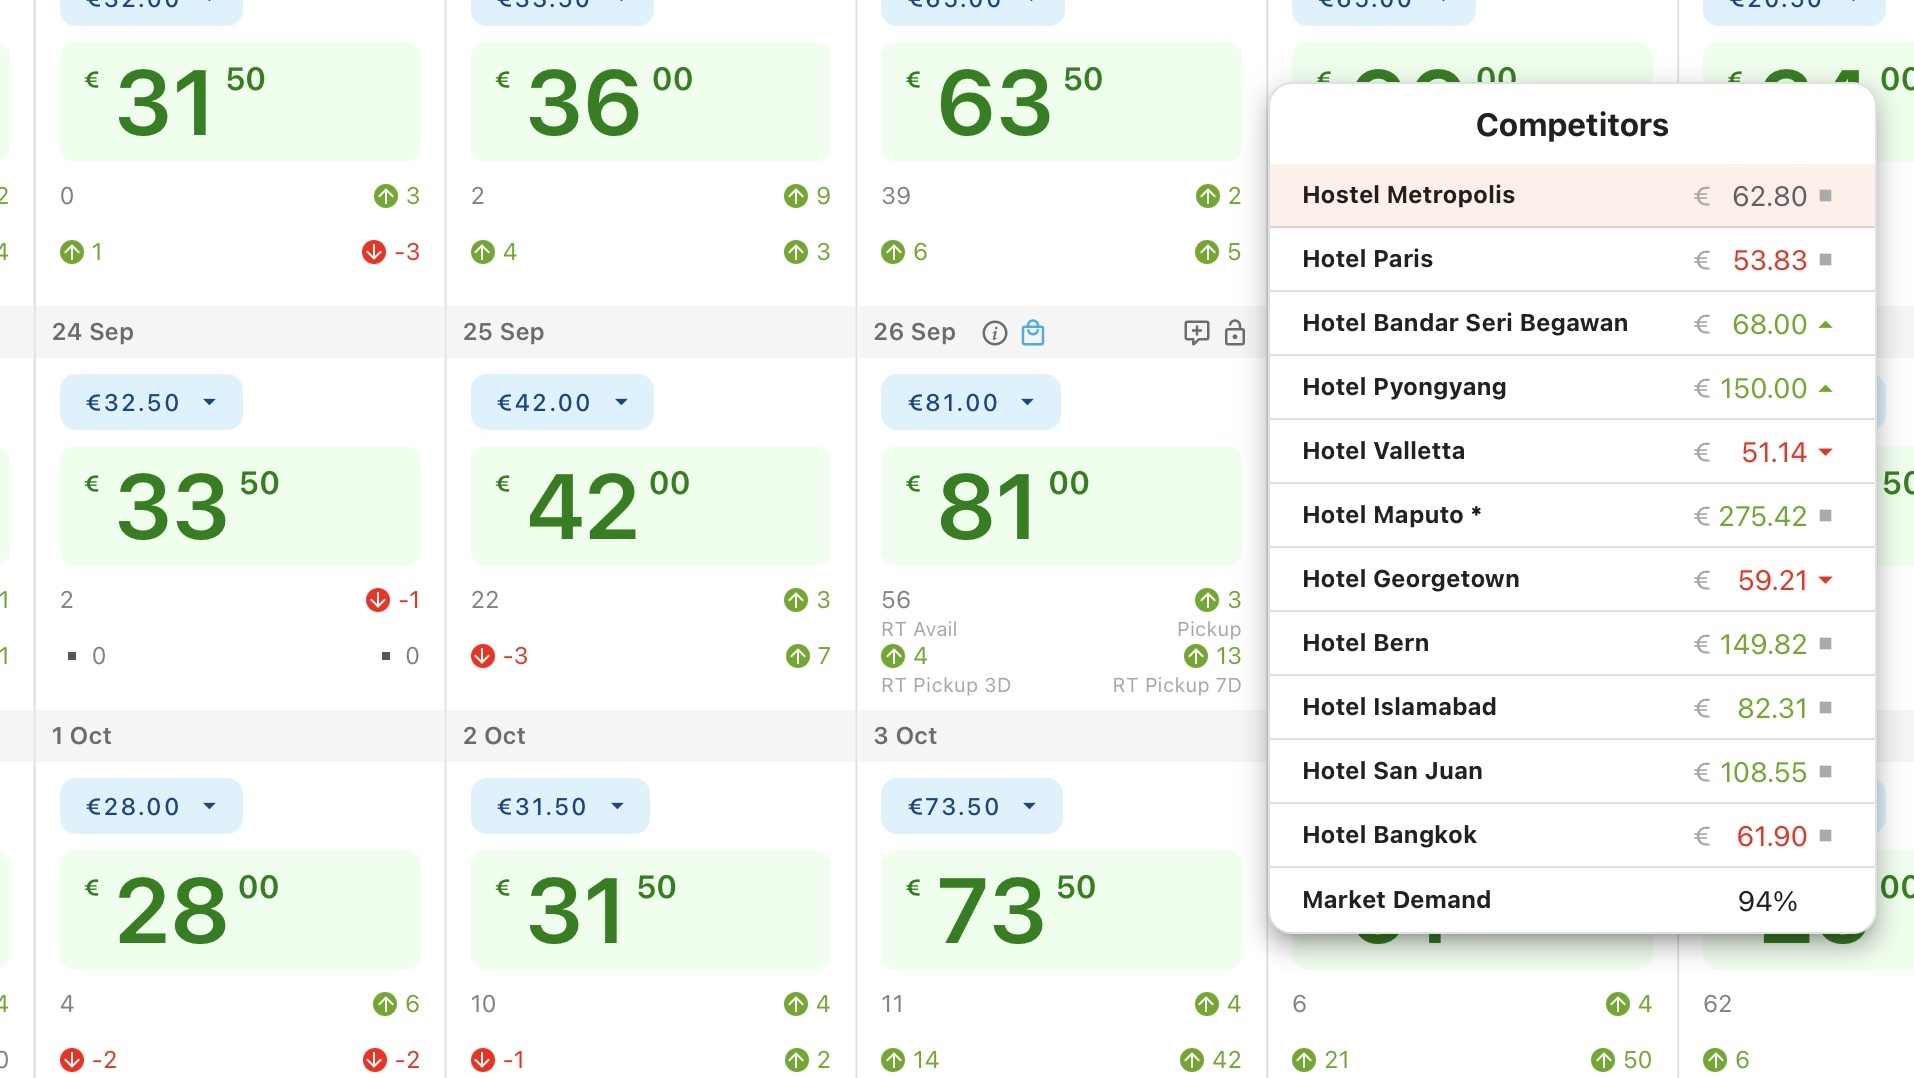Screen dimensions: 1914x1078
Task: Click the 2 Oct date header
Action: tap(494, 736)
